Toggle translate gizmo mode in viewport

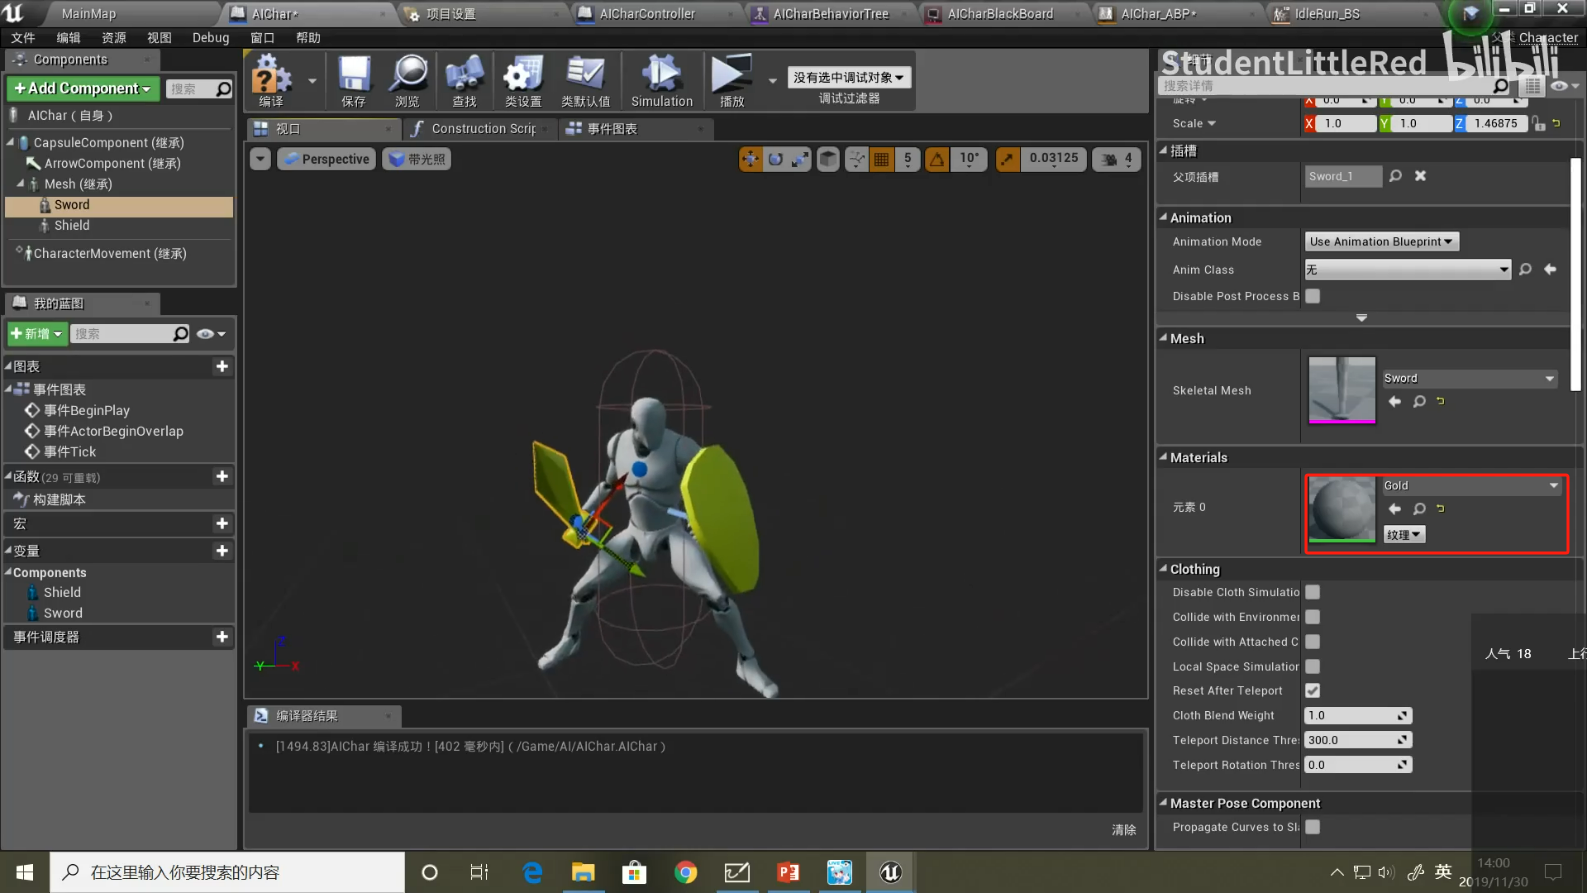[750, 159]
